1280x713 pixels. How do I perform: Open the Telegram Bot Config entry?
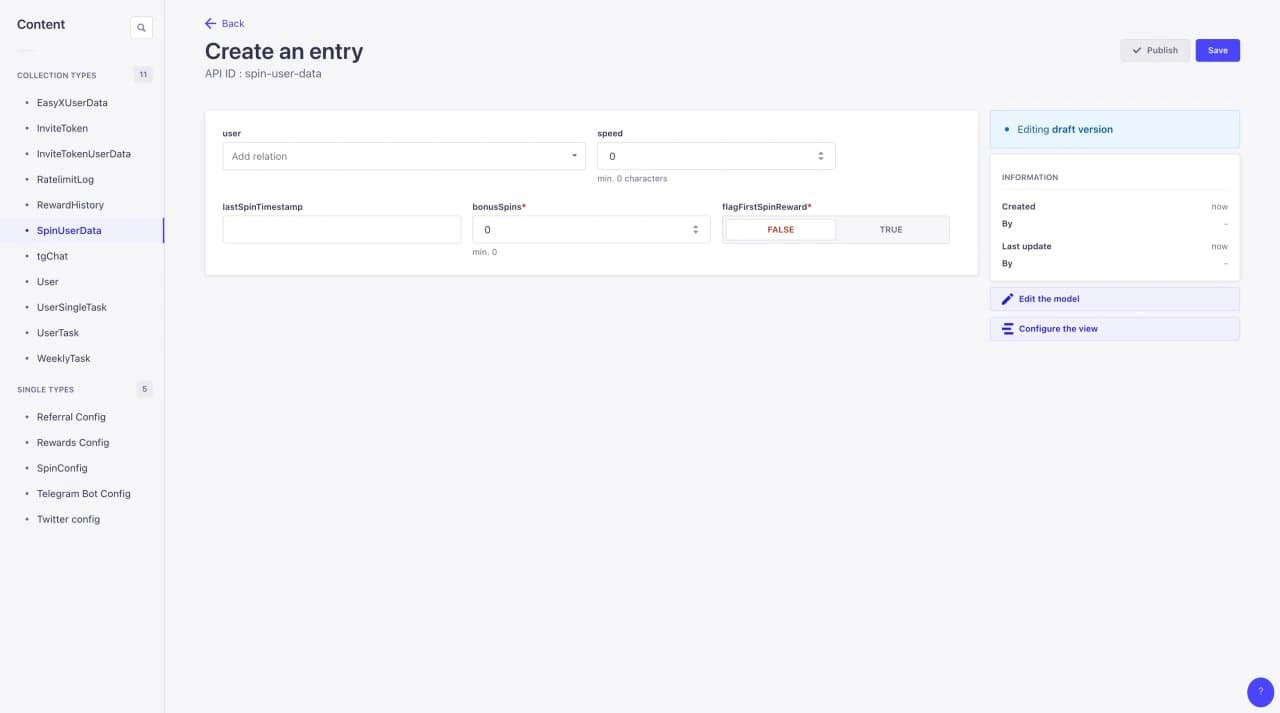84,494
